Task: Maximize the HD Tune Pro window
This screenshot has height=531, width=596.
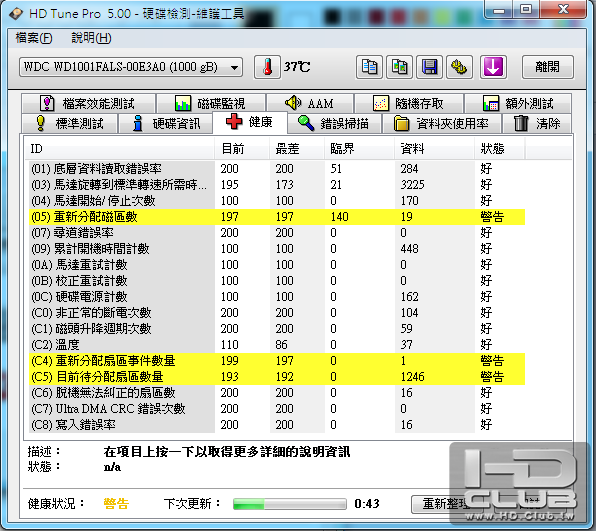Action: [526, 9]
